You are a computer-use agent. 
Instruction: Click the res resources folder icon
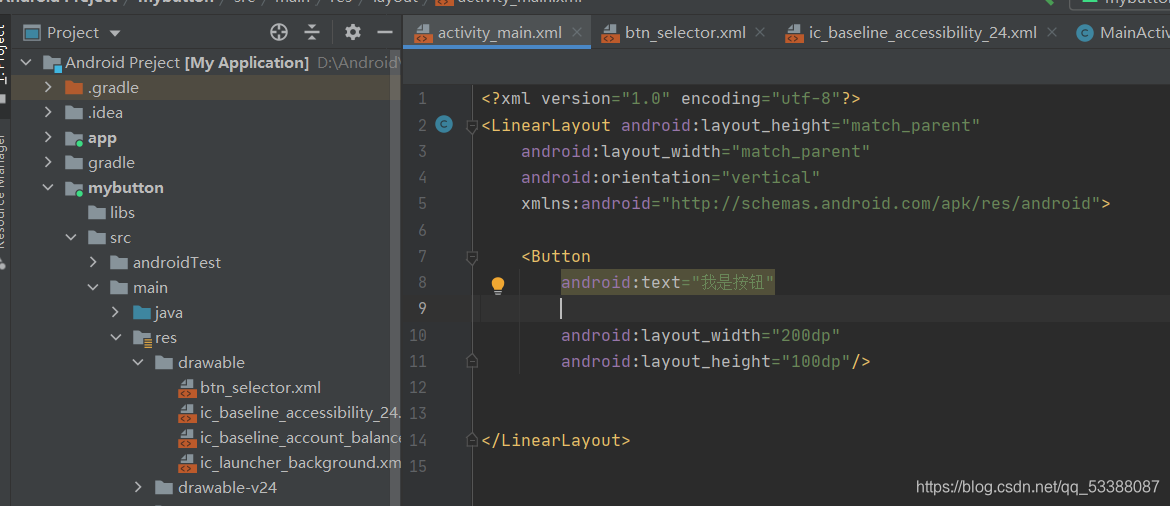coord(142,338)
